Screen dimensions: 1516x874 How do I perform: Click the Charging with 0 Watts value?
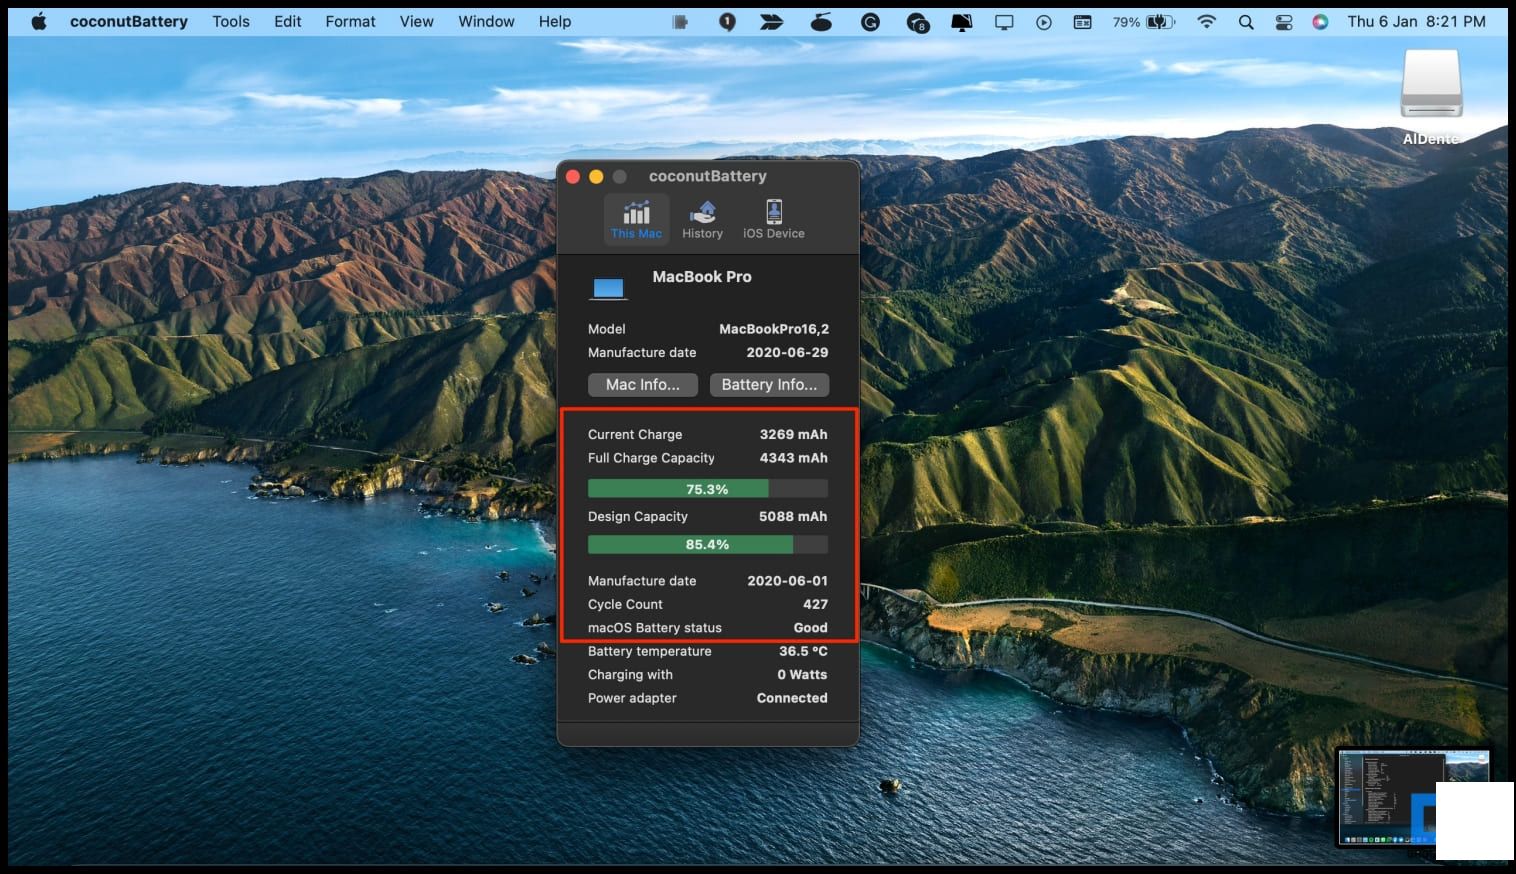(802, 675)
